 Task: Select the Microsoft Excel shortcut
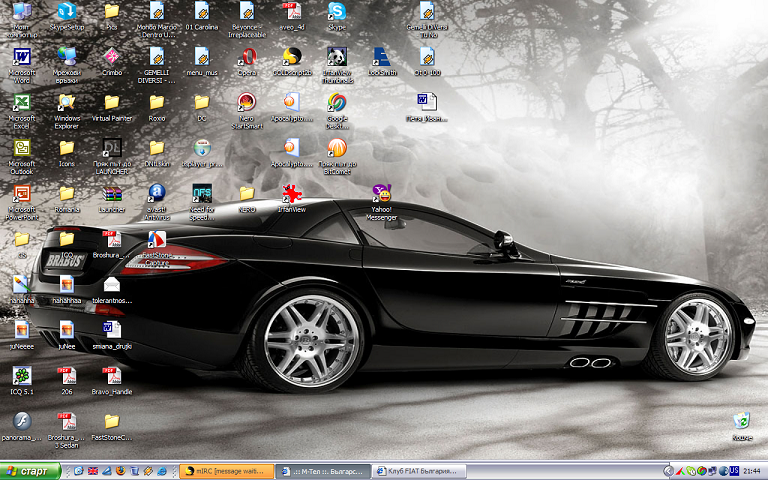22,103
